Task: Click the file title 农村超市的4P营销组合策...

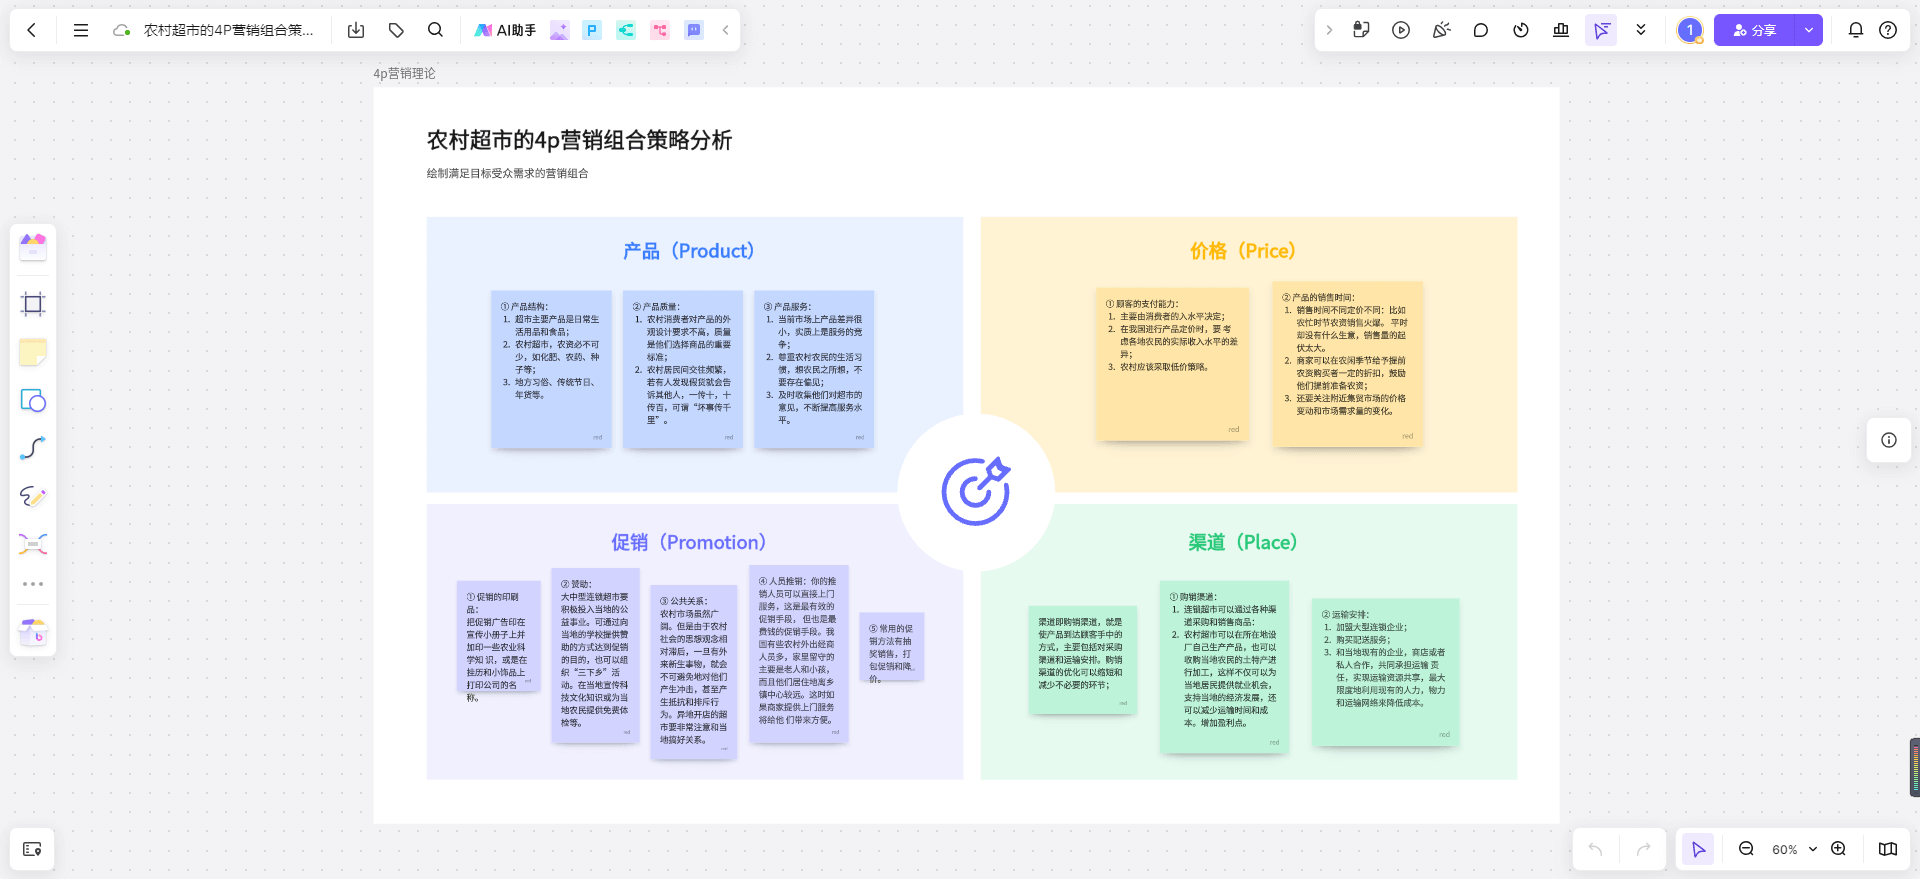Action: click(228, 30)
